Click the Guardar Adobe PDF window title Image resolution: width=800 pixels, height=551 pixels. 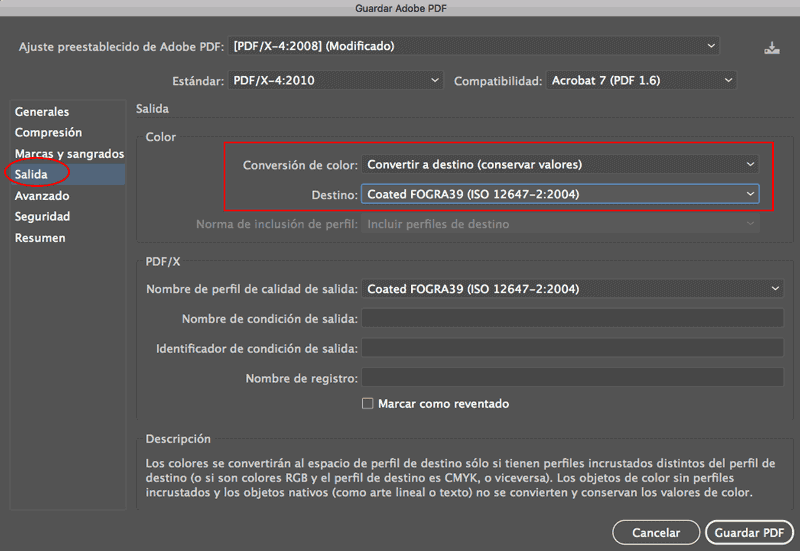(401, 8)
